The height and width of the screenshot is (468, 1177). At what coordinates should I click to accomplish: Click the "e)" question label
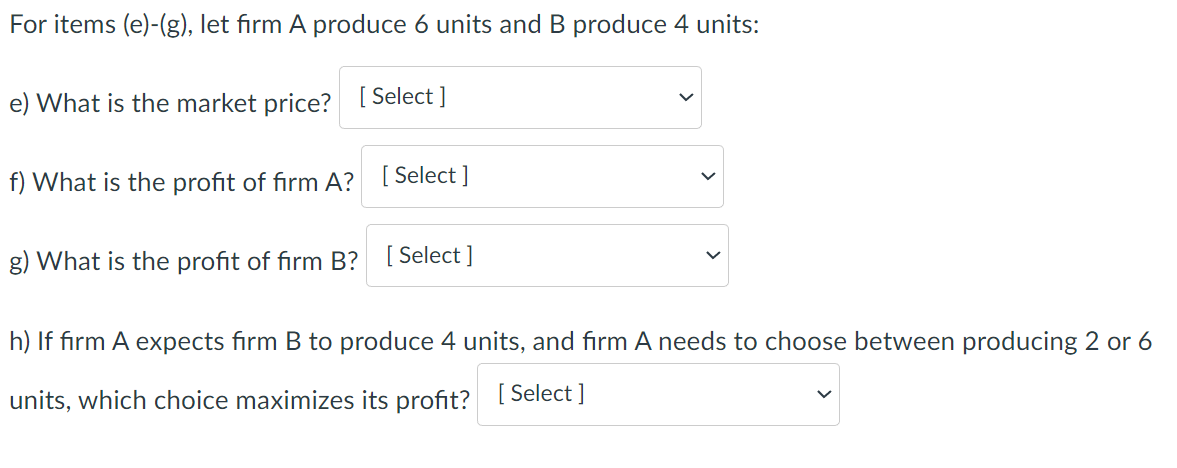pyautogui.click(x=19, y=103)
